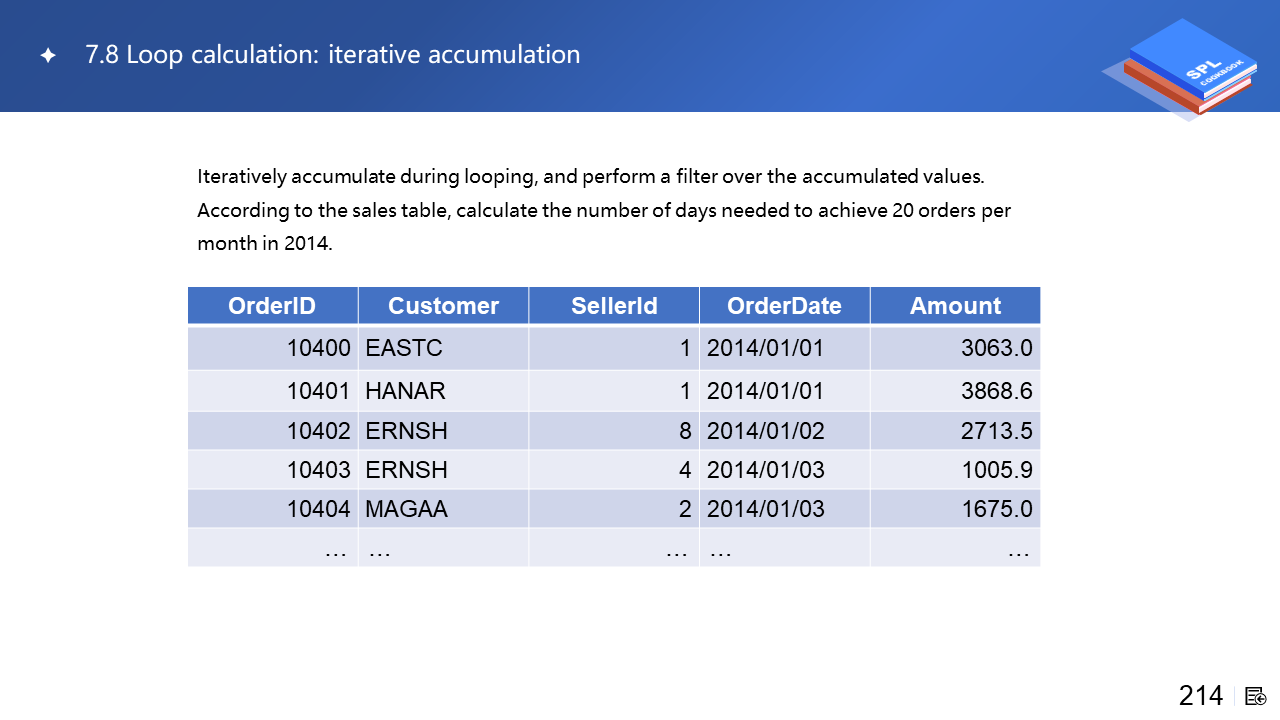This screenshot has height=720, width=1280.
Task: Select the HANAR customer cell
Action: [x=405, y=391]
